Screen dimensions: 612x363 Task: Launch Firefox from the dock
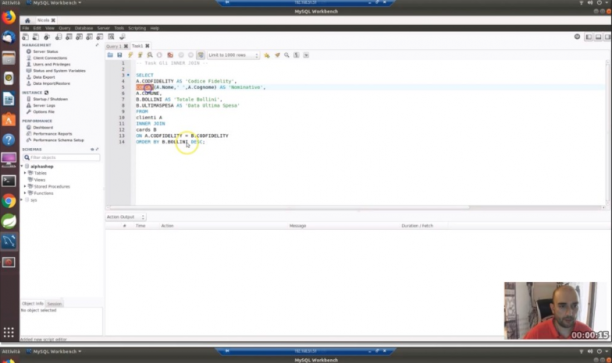coord(9,18)
